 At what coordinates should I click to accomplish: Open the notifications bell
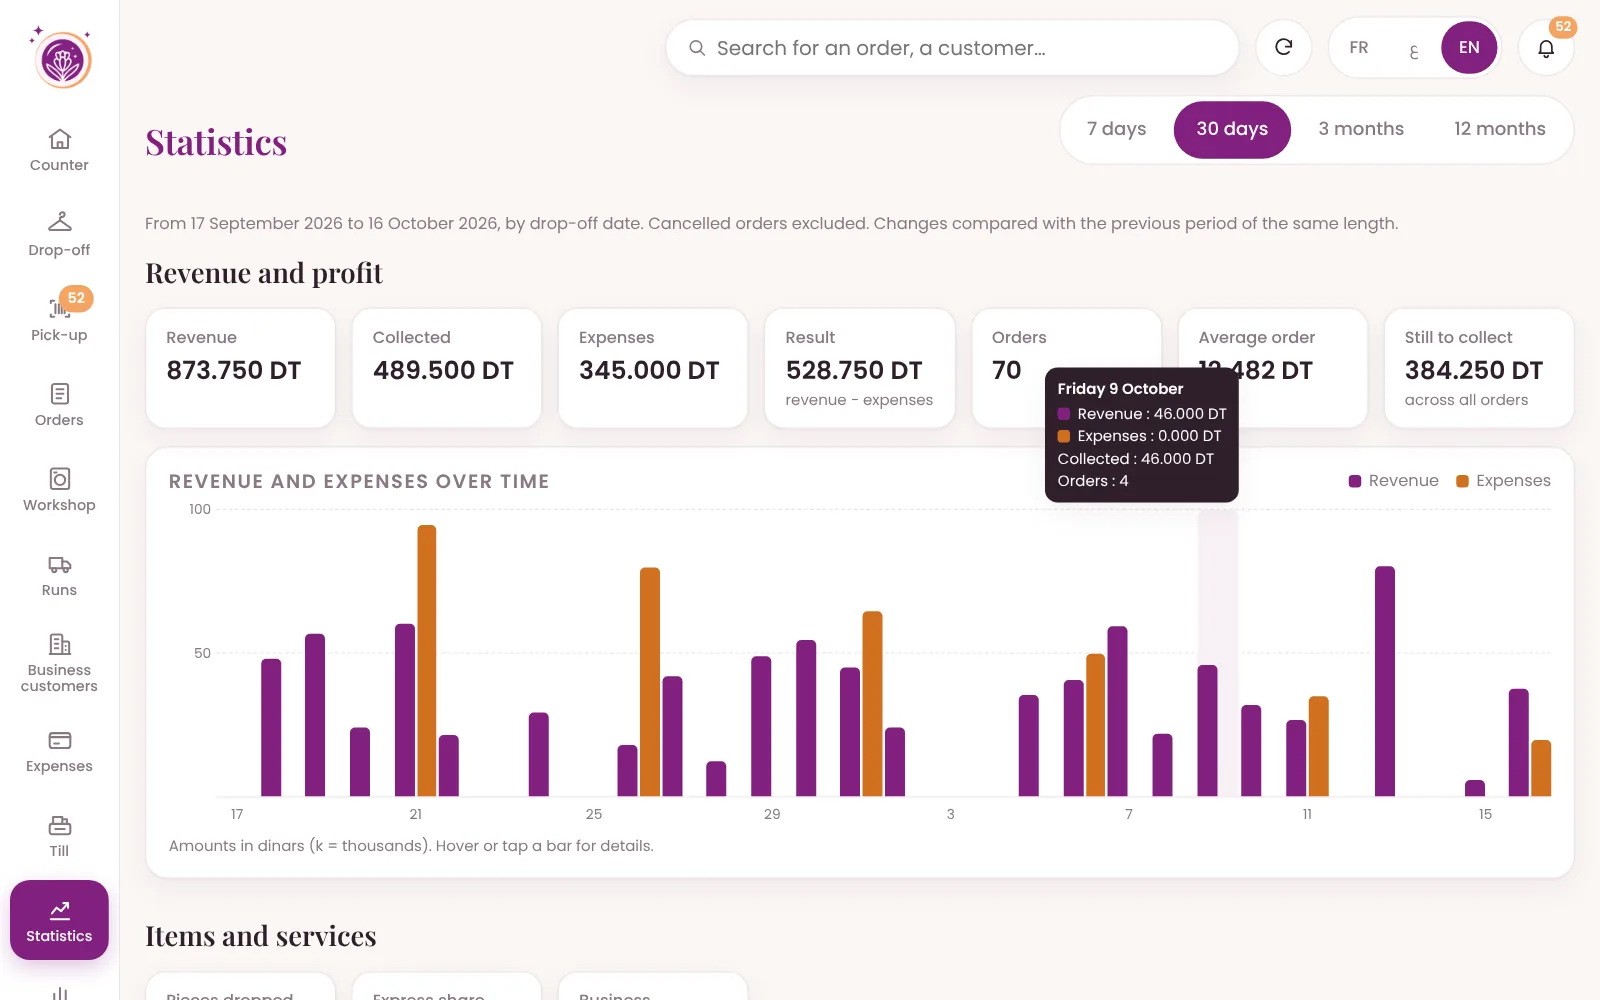pos(1546,47)
